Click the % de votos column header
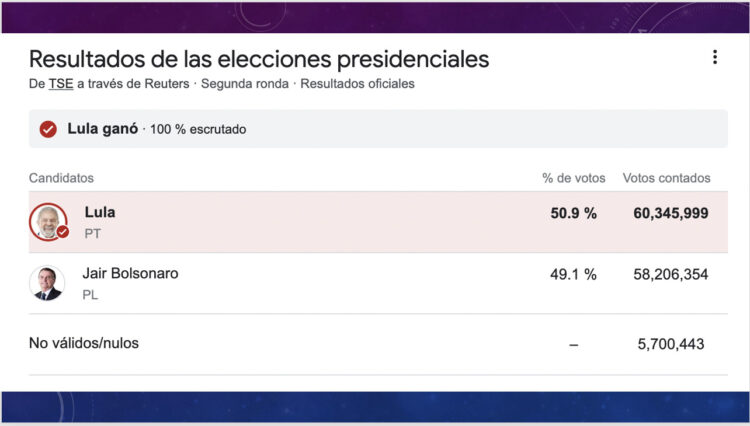Screen dimensions: 750x426 tap(573, 178)
